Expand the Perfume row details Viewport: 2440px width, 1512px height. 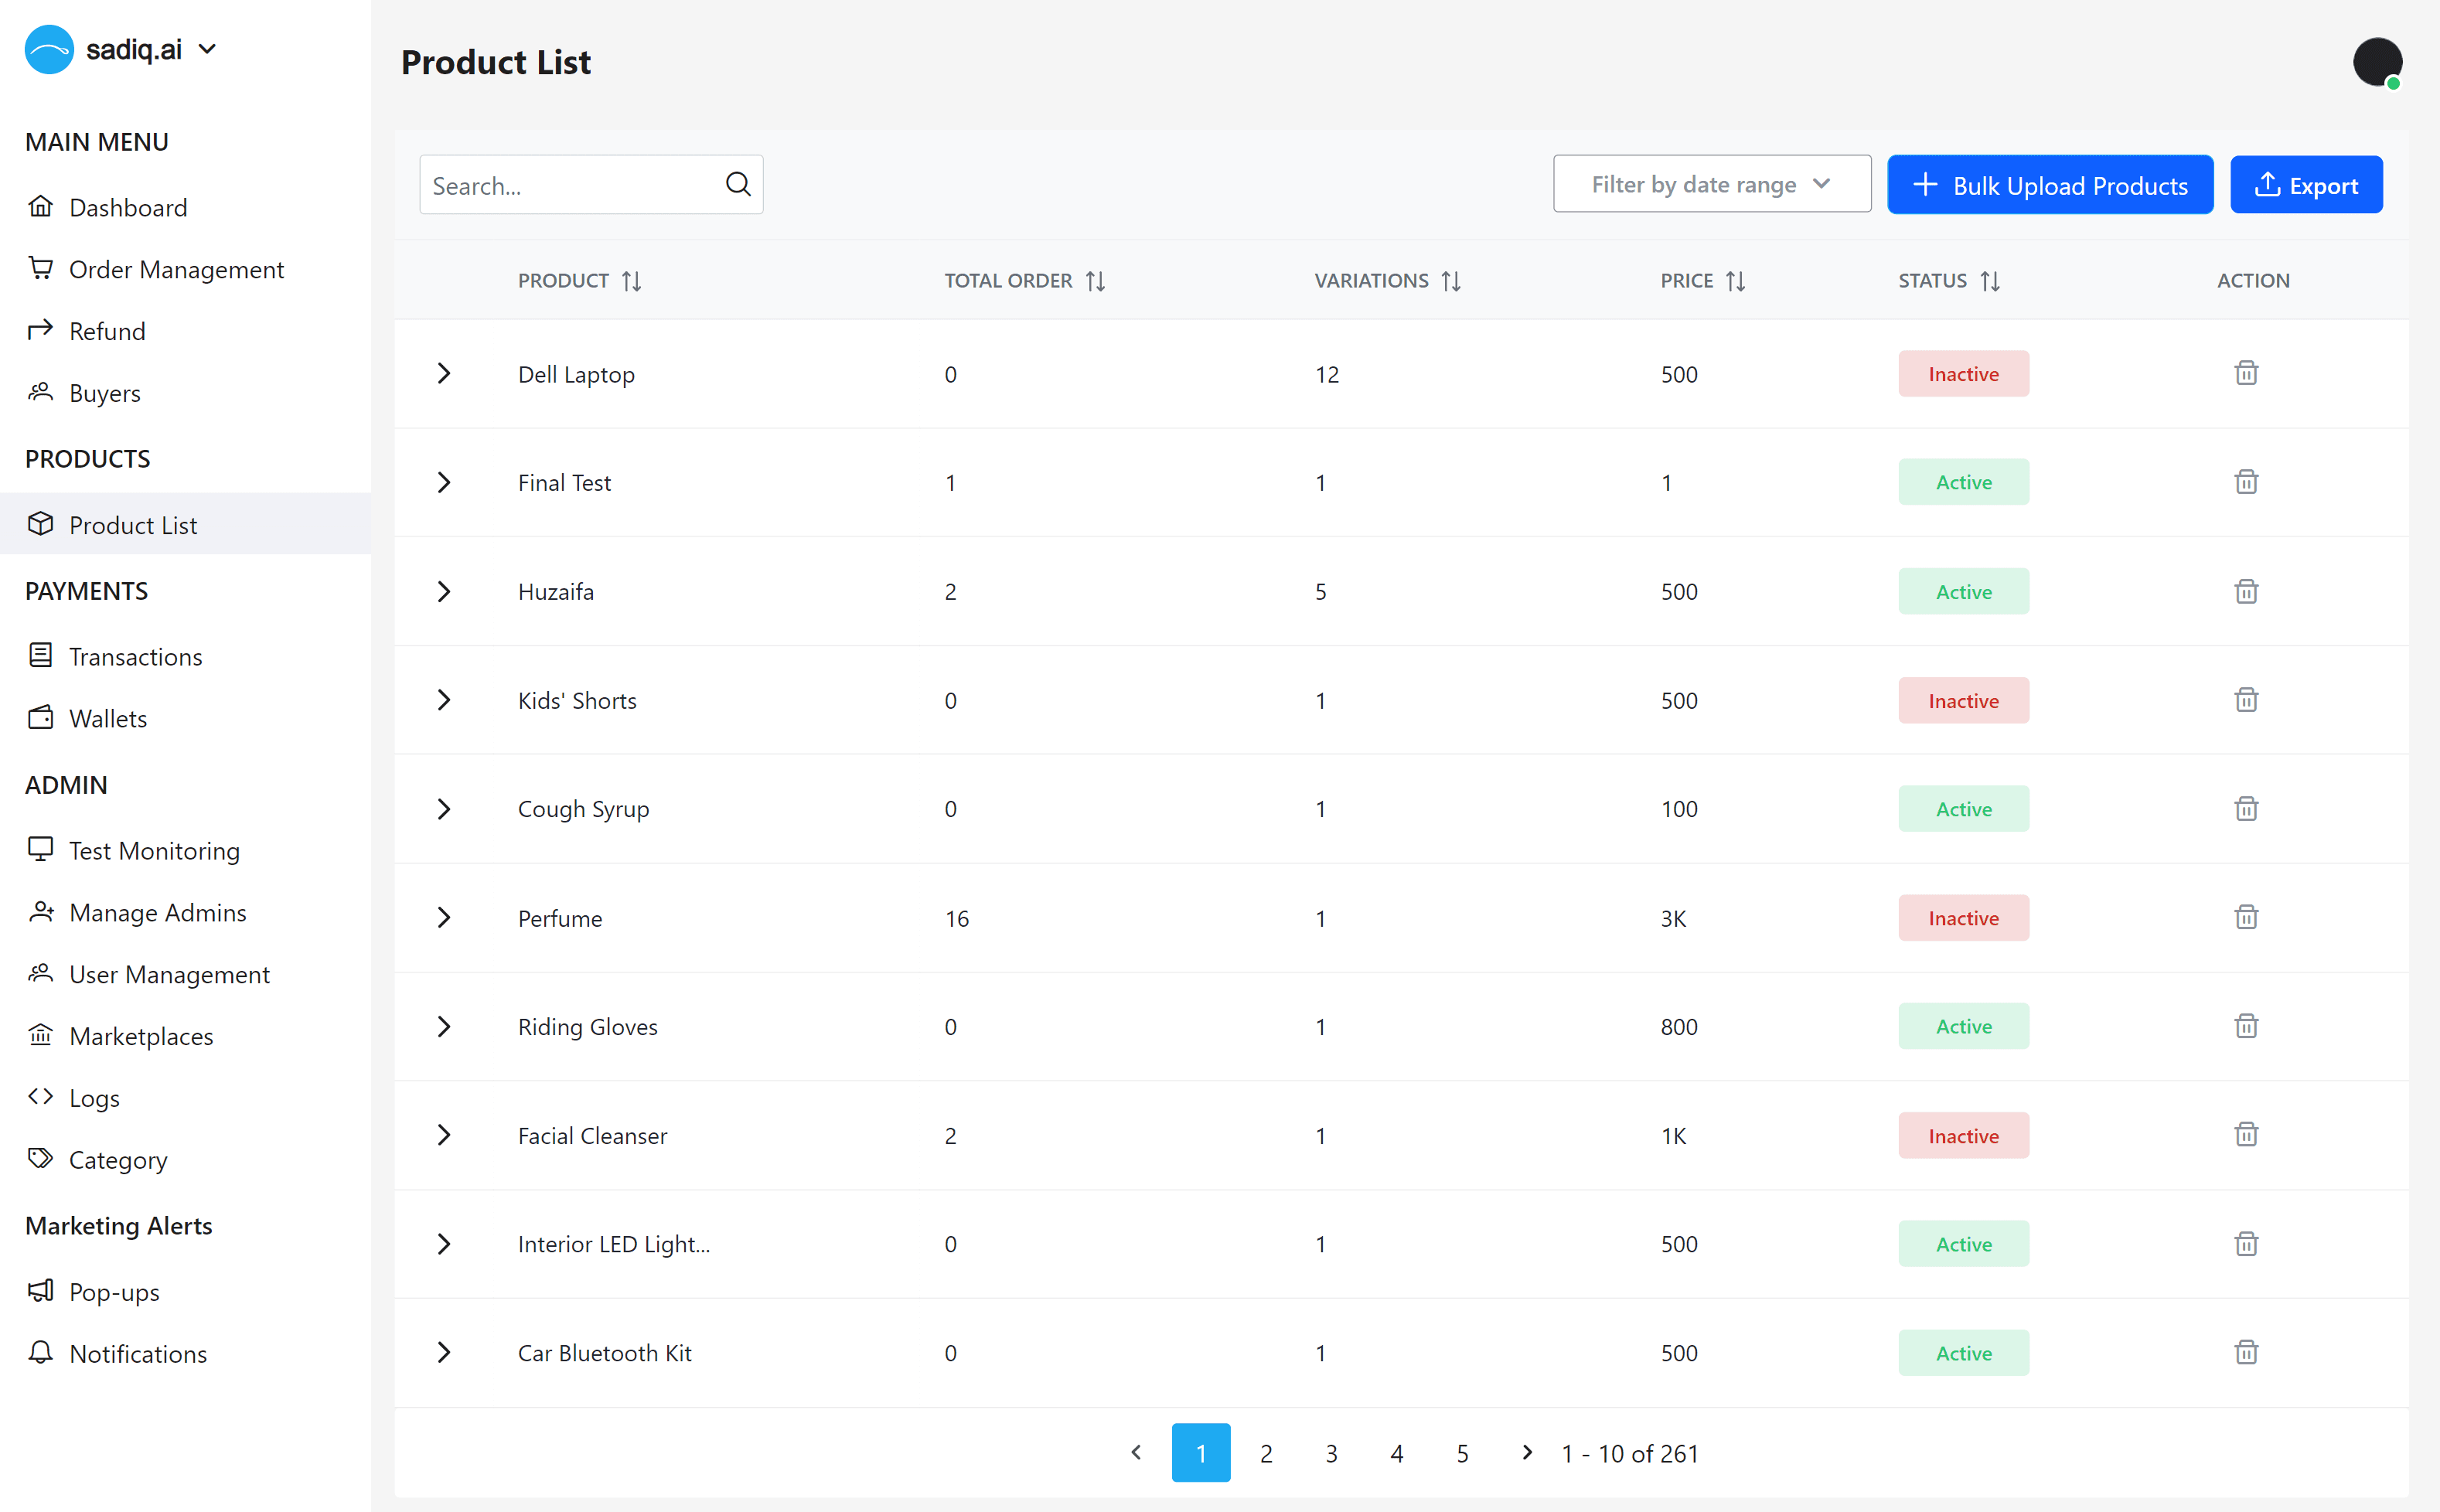[444, 917]
